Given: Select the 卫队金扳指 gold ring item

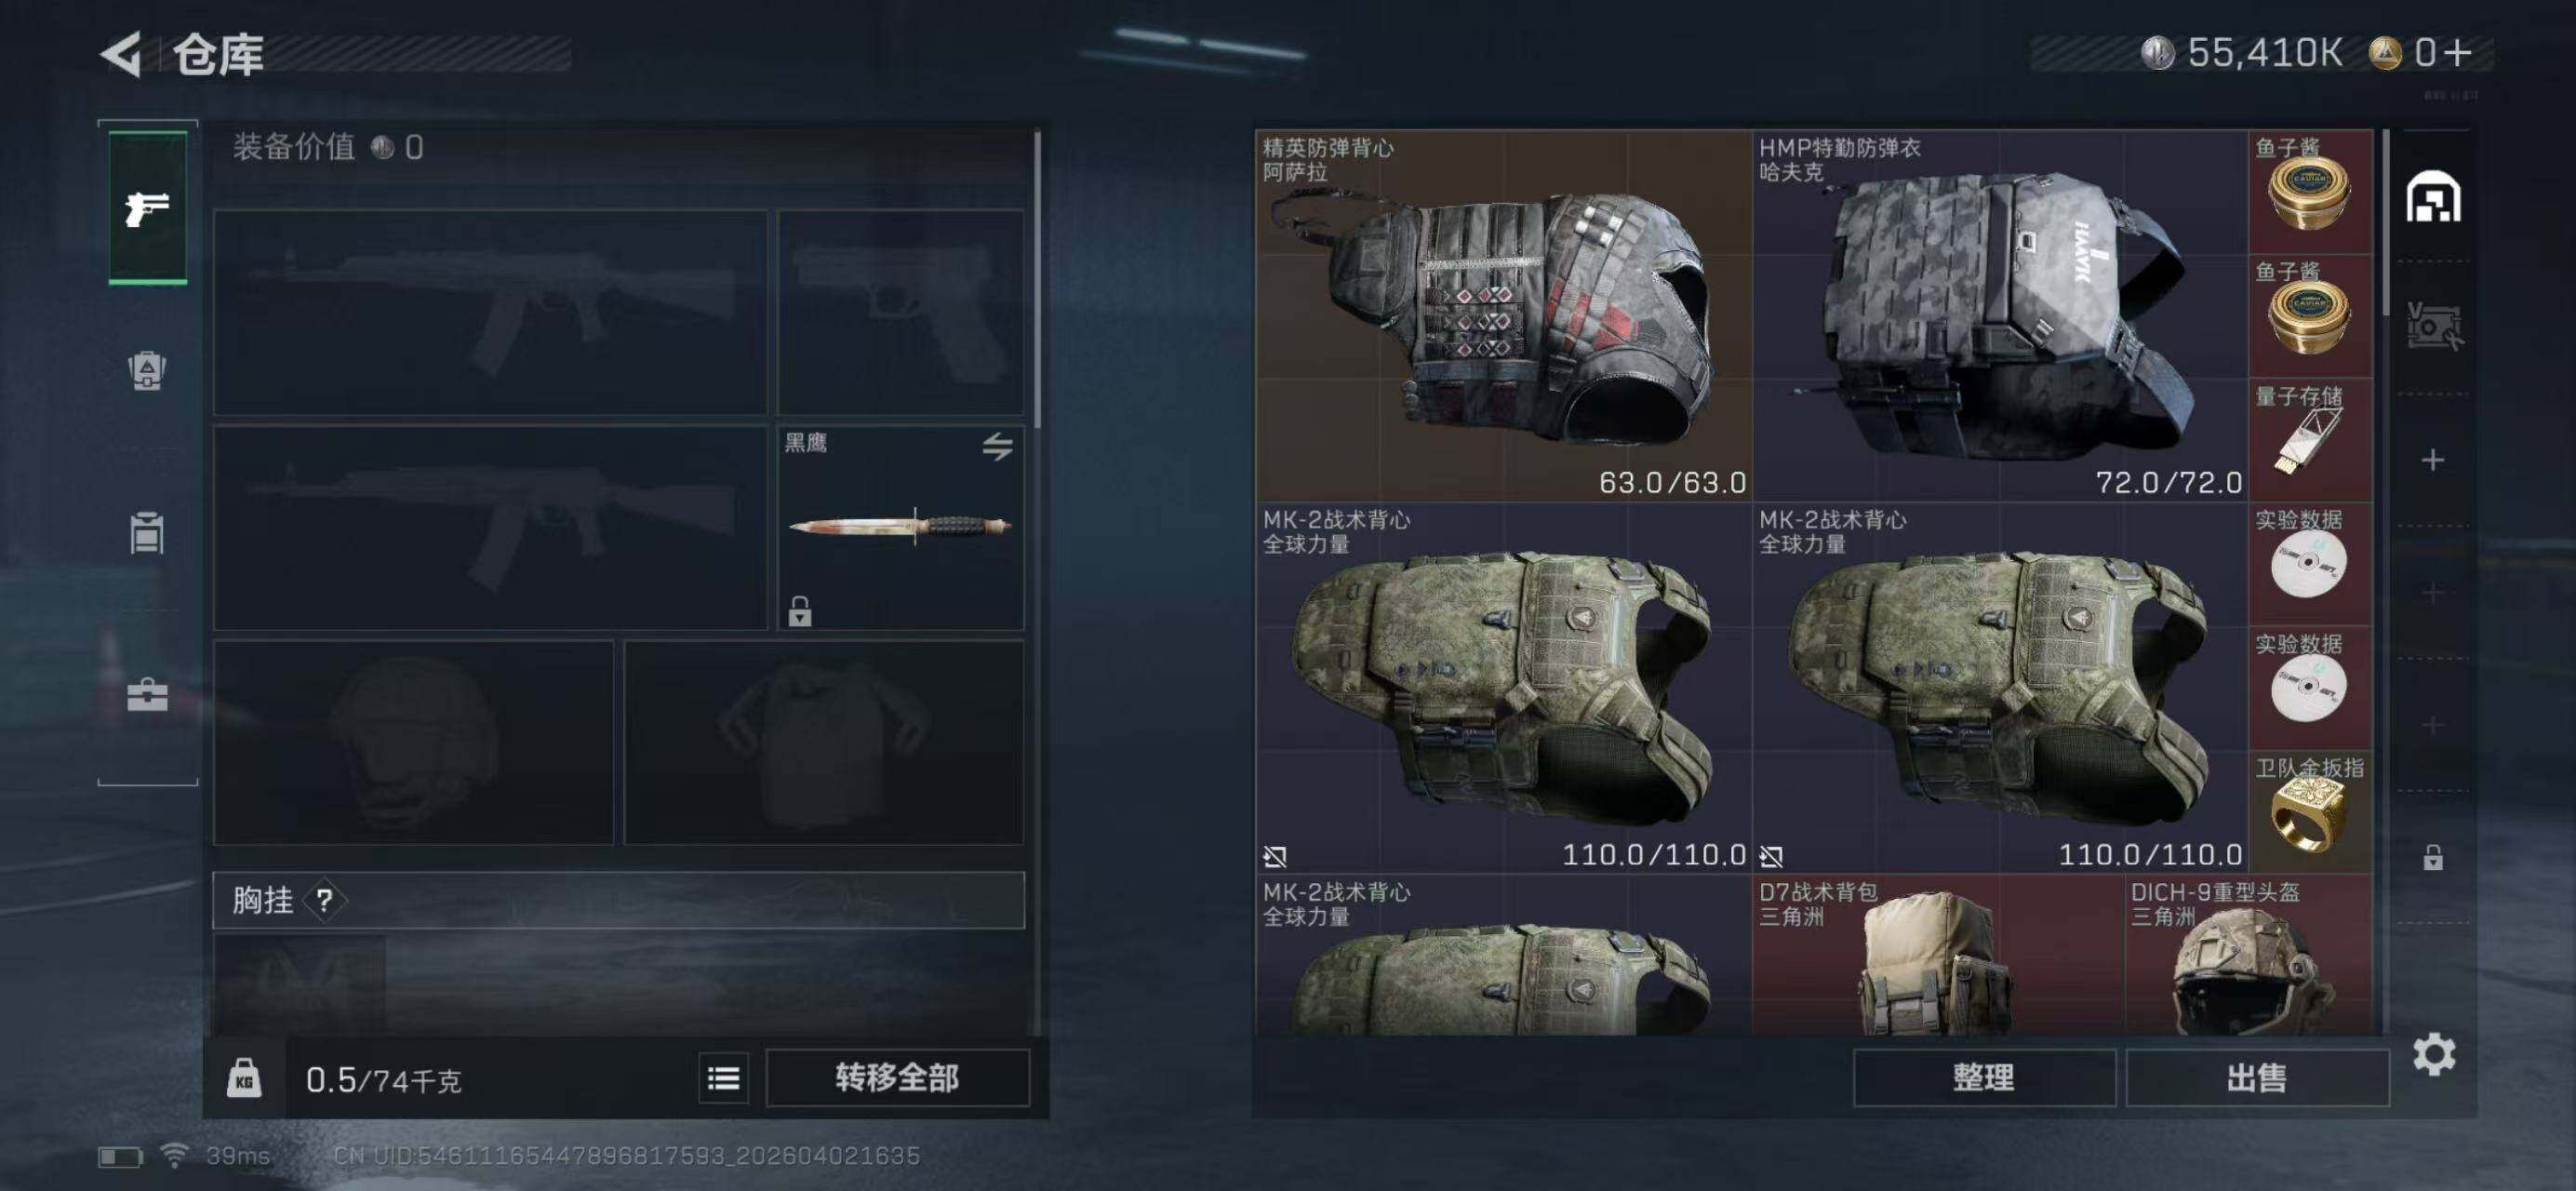Looking at the screenshot, I should pos(2310,812).
